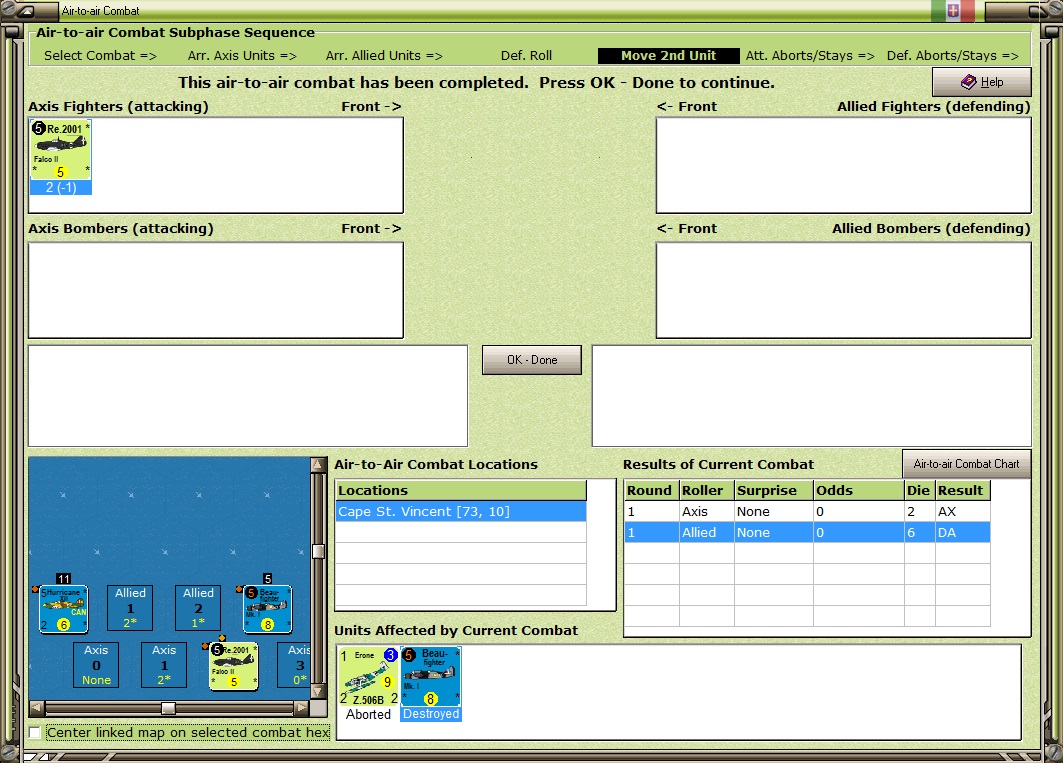The image size is (1063, 763).
Task: Open the Air-to-air Combat Chart
Action: click(966, 464)
